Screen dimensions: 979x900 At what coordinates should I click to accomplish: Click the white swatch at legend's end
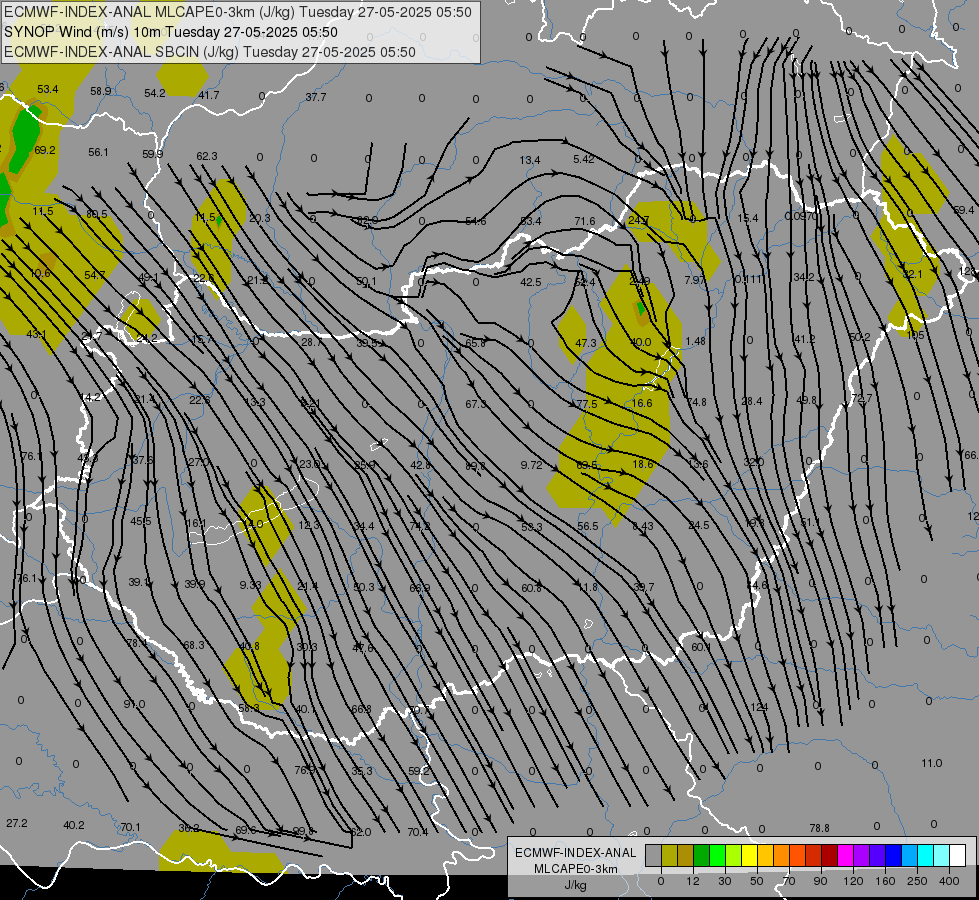[958, 855]
